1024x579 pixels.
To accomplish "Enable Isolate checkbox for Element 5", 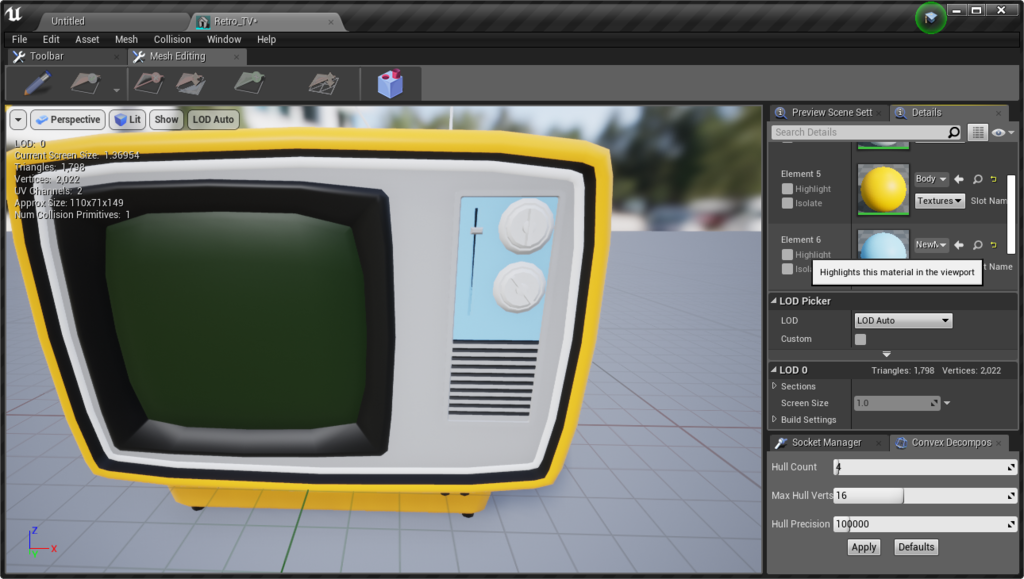I will click(x=788, y=203).
